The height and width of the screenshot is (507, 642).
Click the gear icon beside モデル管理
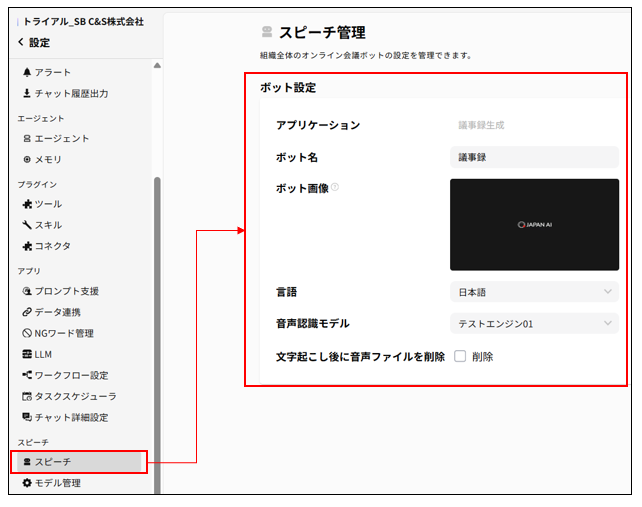(27, 483)
